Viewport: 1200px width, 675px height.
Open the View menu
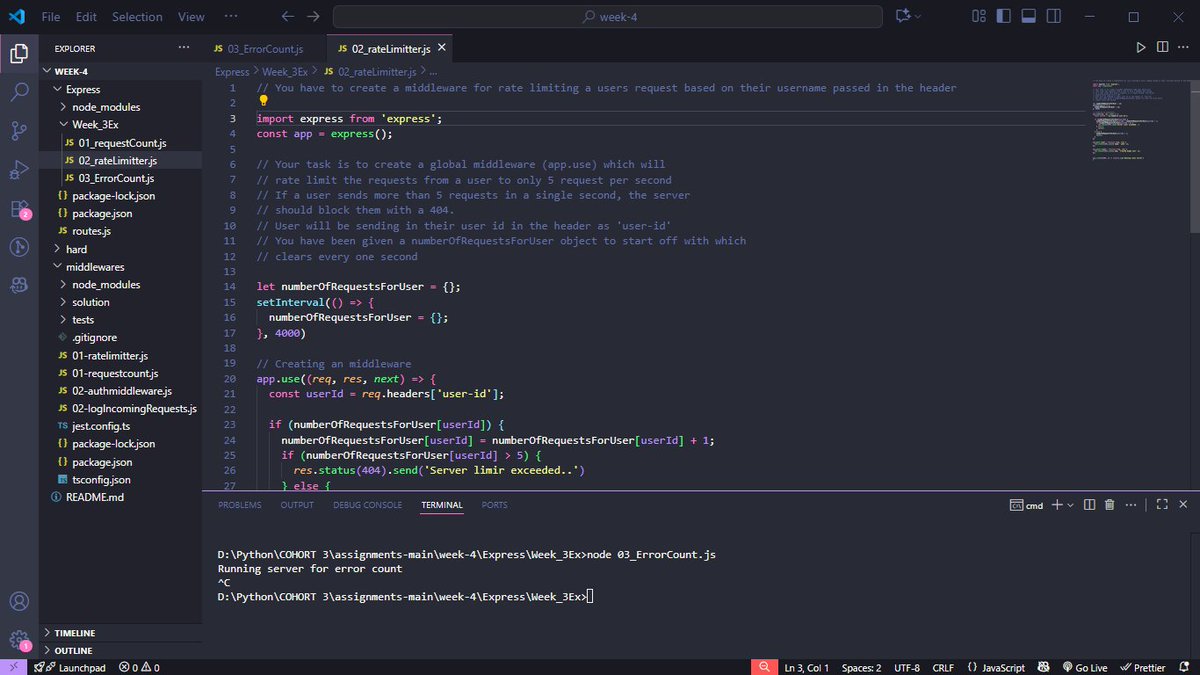191,16
